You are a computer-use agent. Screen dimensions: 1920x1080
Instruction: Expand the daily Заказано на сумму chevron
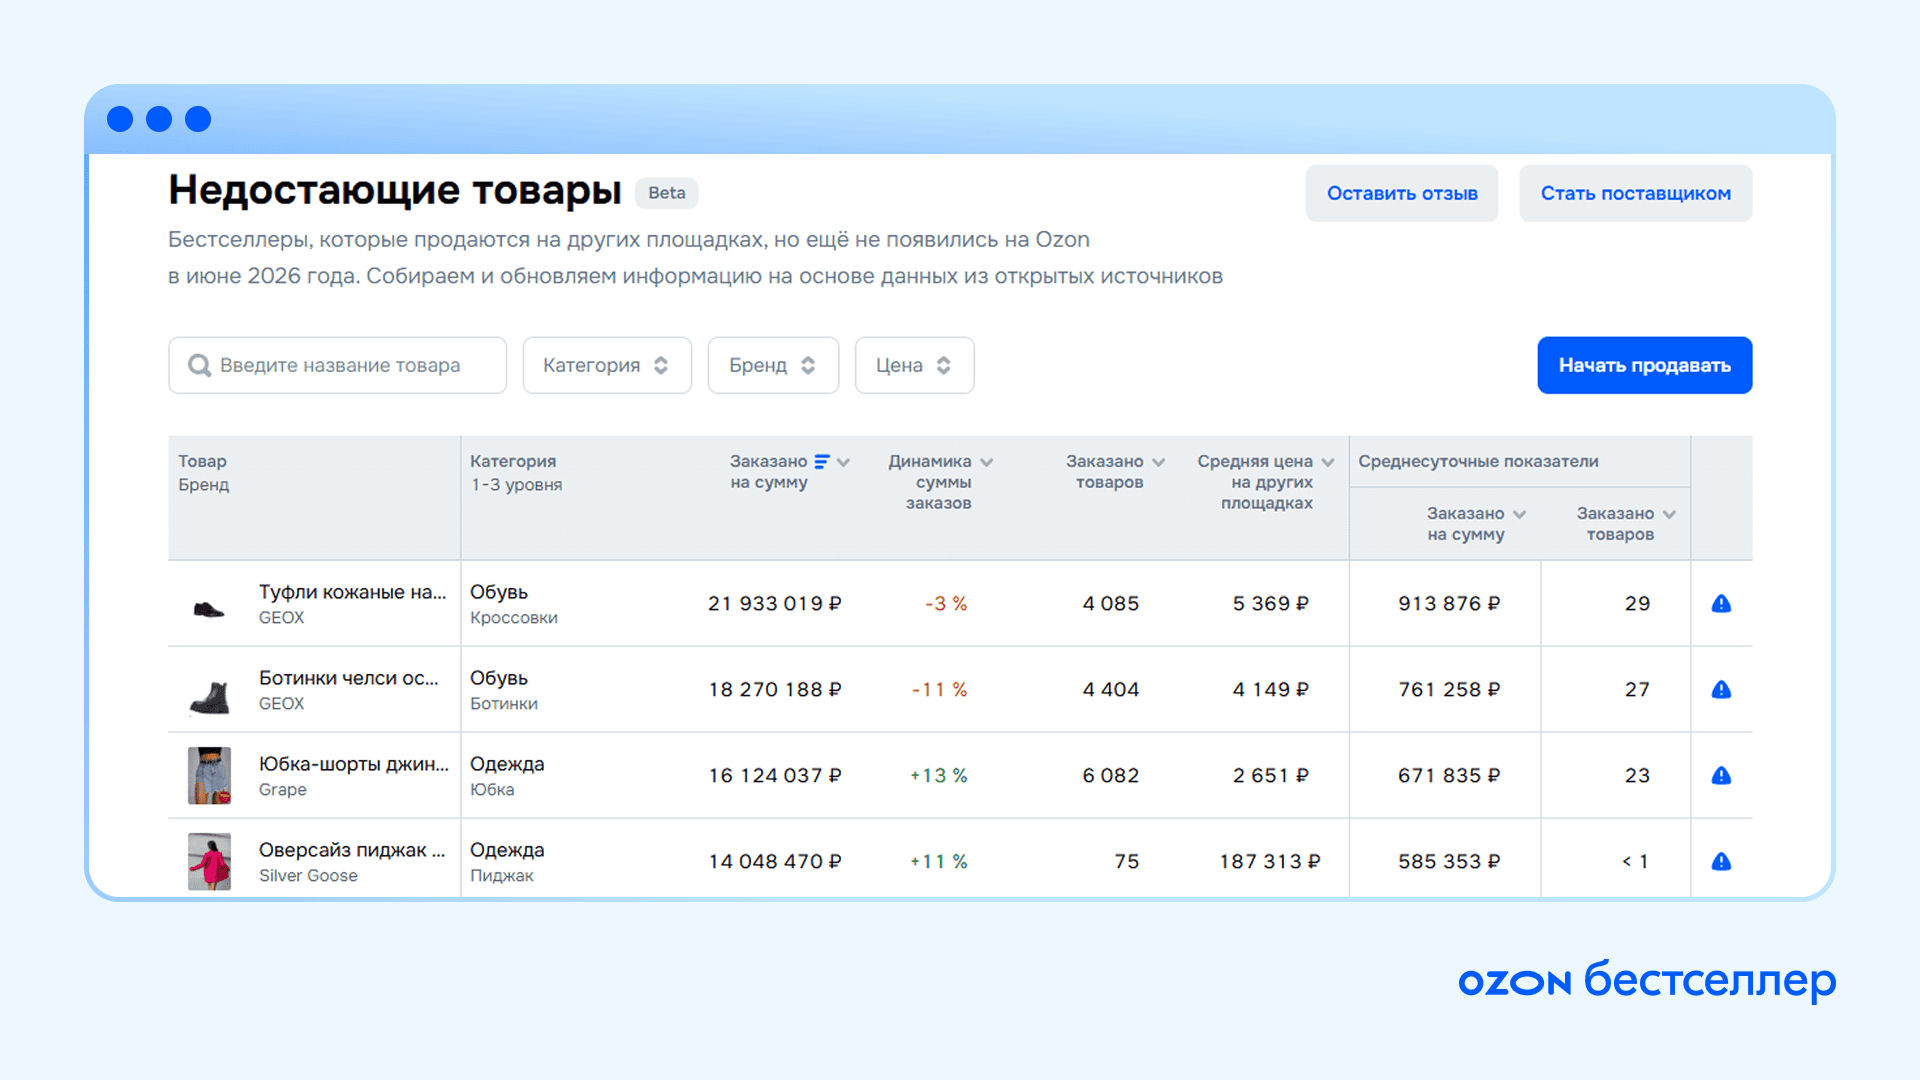(1519, 514)
